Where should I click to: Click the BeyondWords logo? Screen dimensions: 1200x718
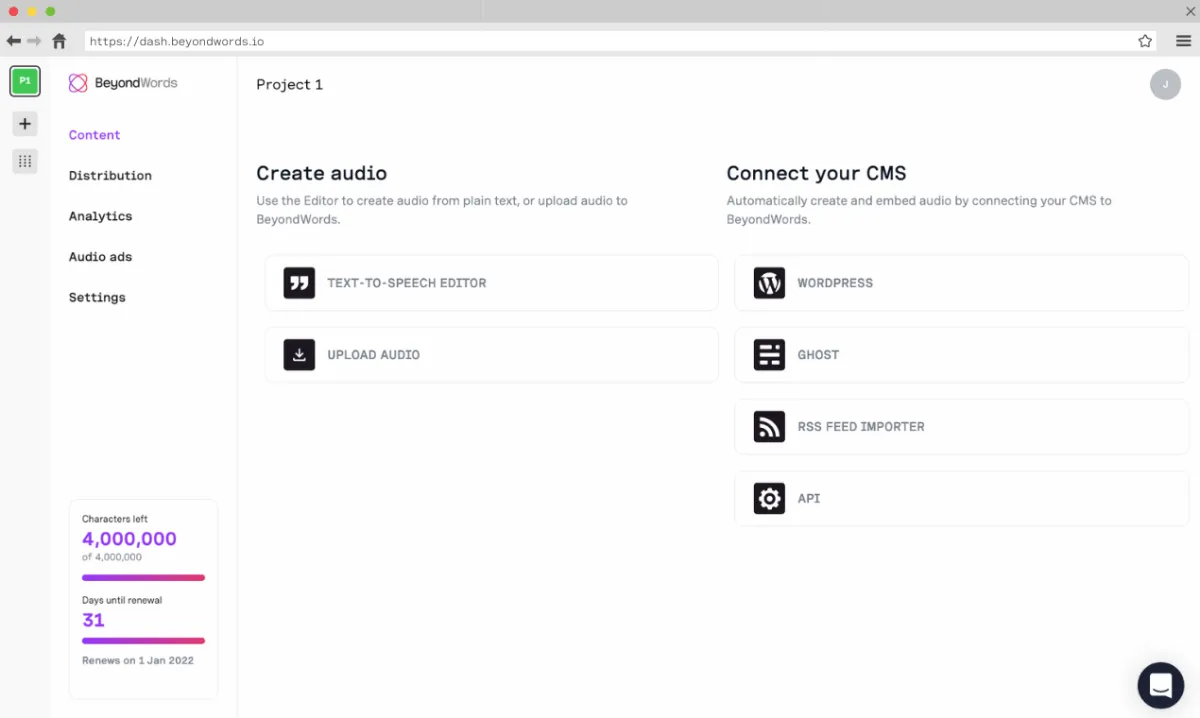[123, 83]
